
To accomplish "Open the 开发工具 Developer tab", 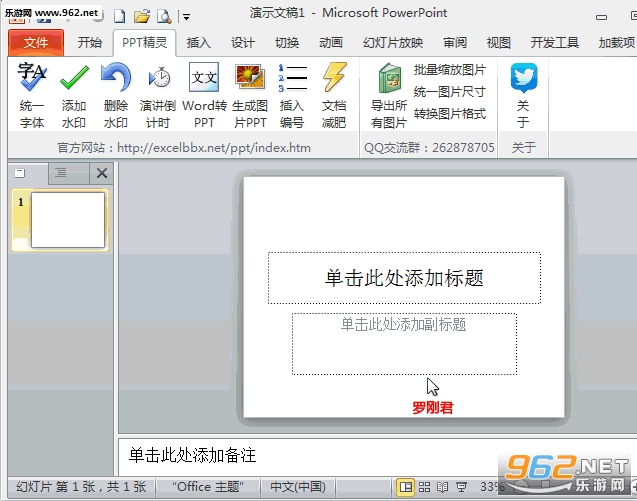I will (555, 42).
